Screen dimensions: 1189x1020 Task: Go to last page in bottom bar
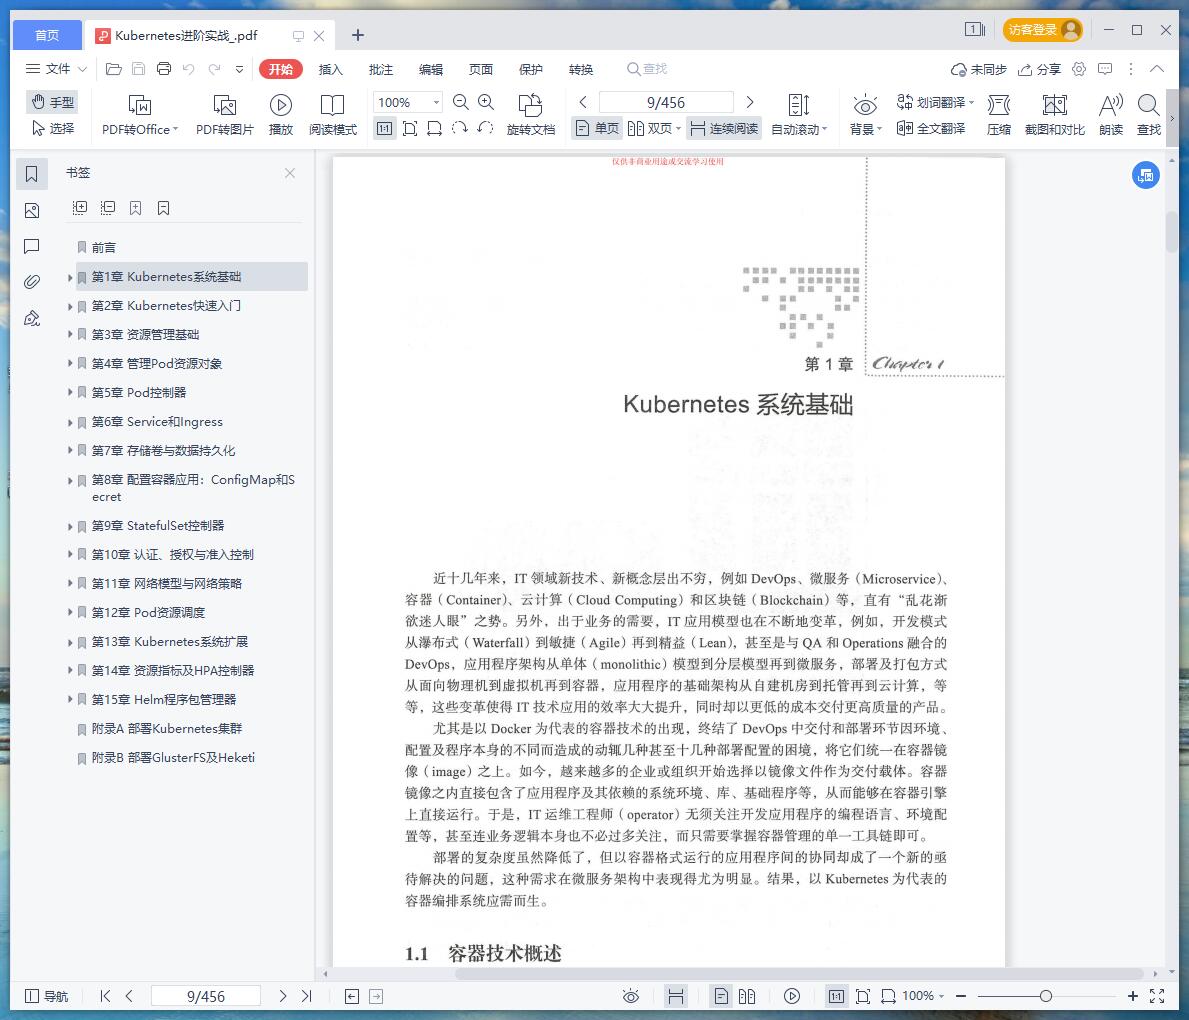[x=306, y=996]
